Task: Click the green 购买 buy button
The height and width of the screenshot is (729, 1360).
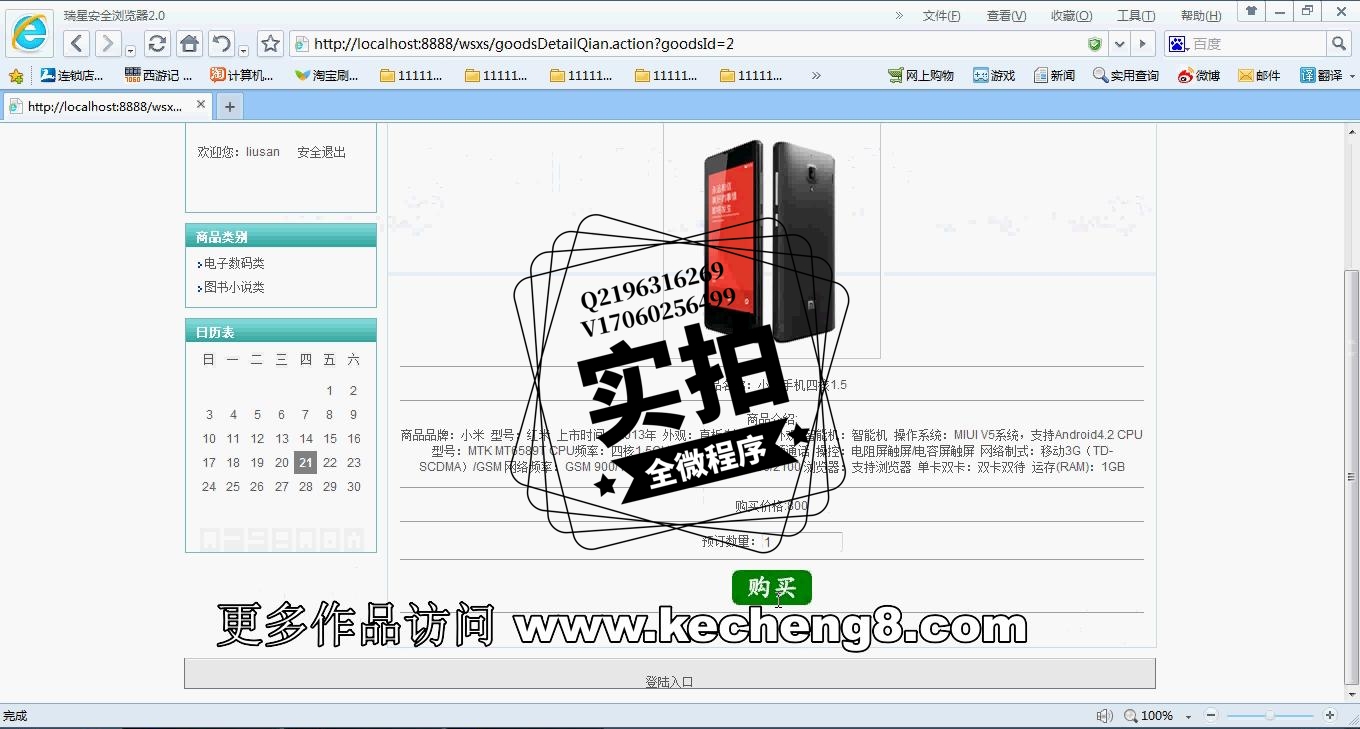Action: point(771,587)
